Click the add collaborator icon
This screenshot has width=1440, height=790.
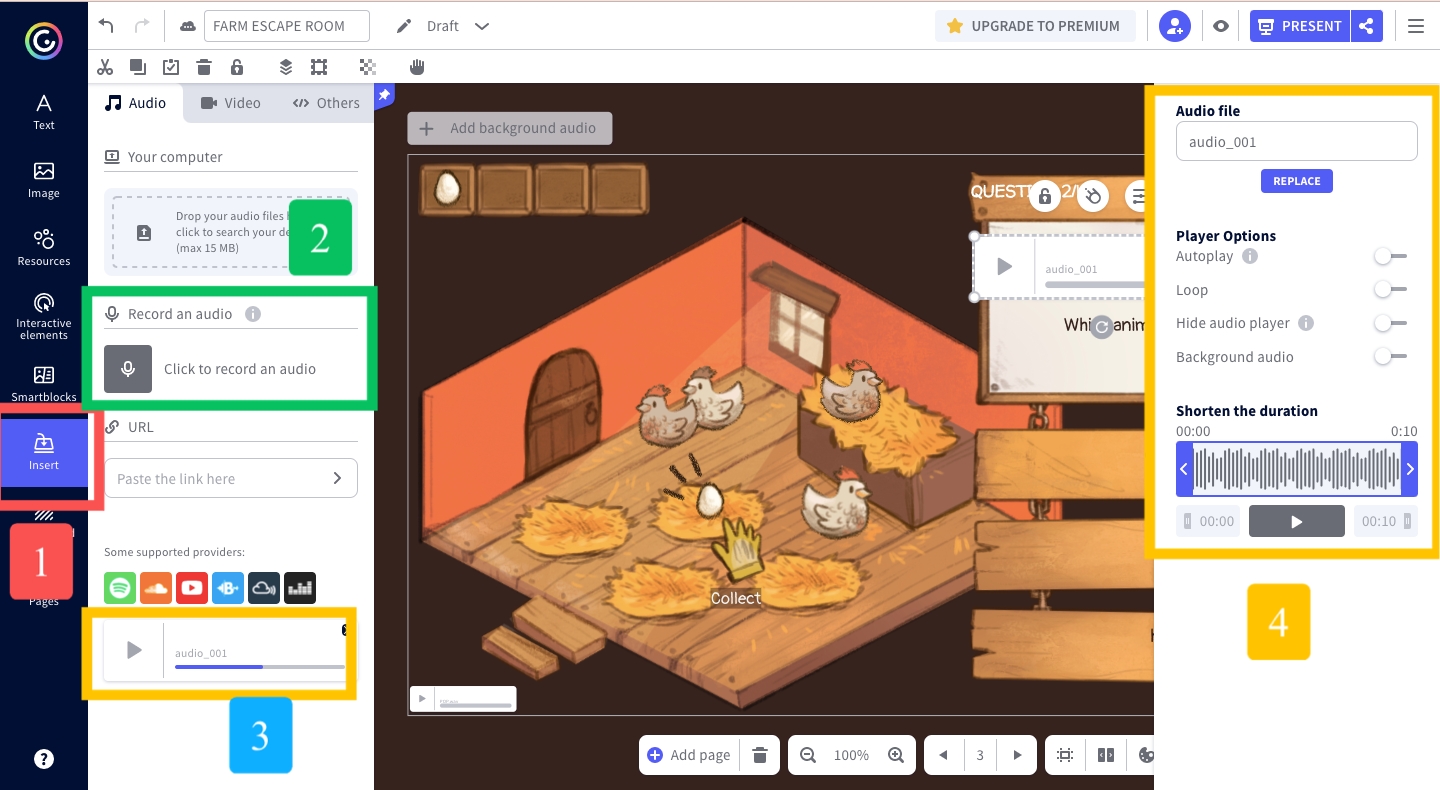[1175, 26]
